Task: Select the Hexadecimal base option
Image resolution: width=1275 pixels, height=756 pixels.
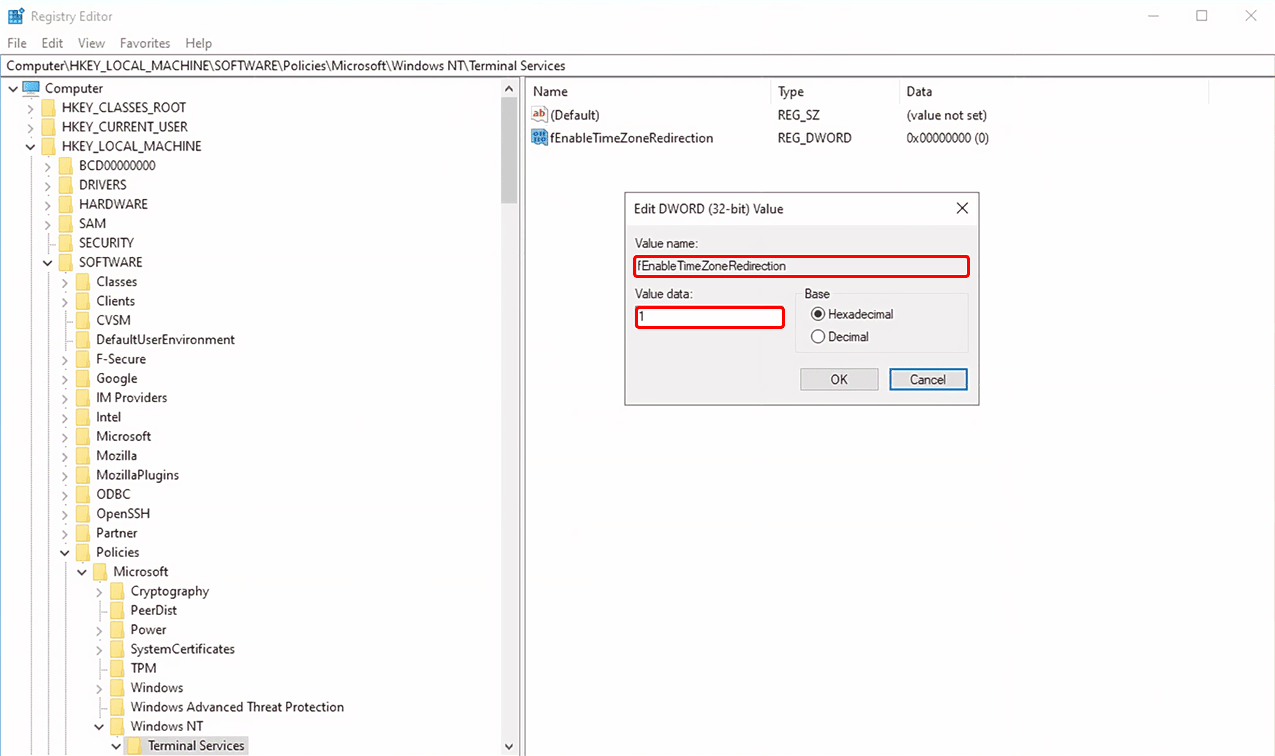Action: (x=818, y=314)
